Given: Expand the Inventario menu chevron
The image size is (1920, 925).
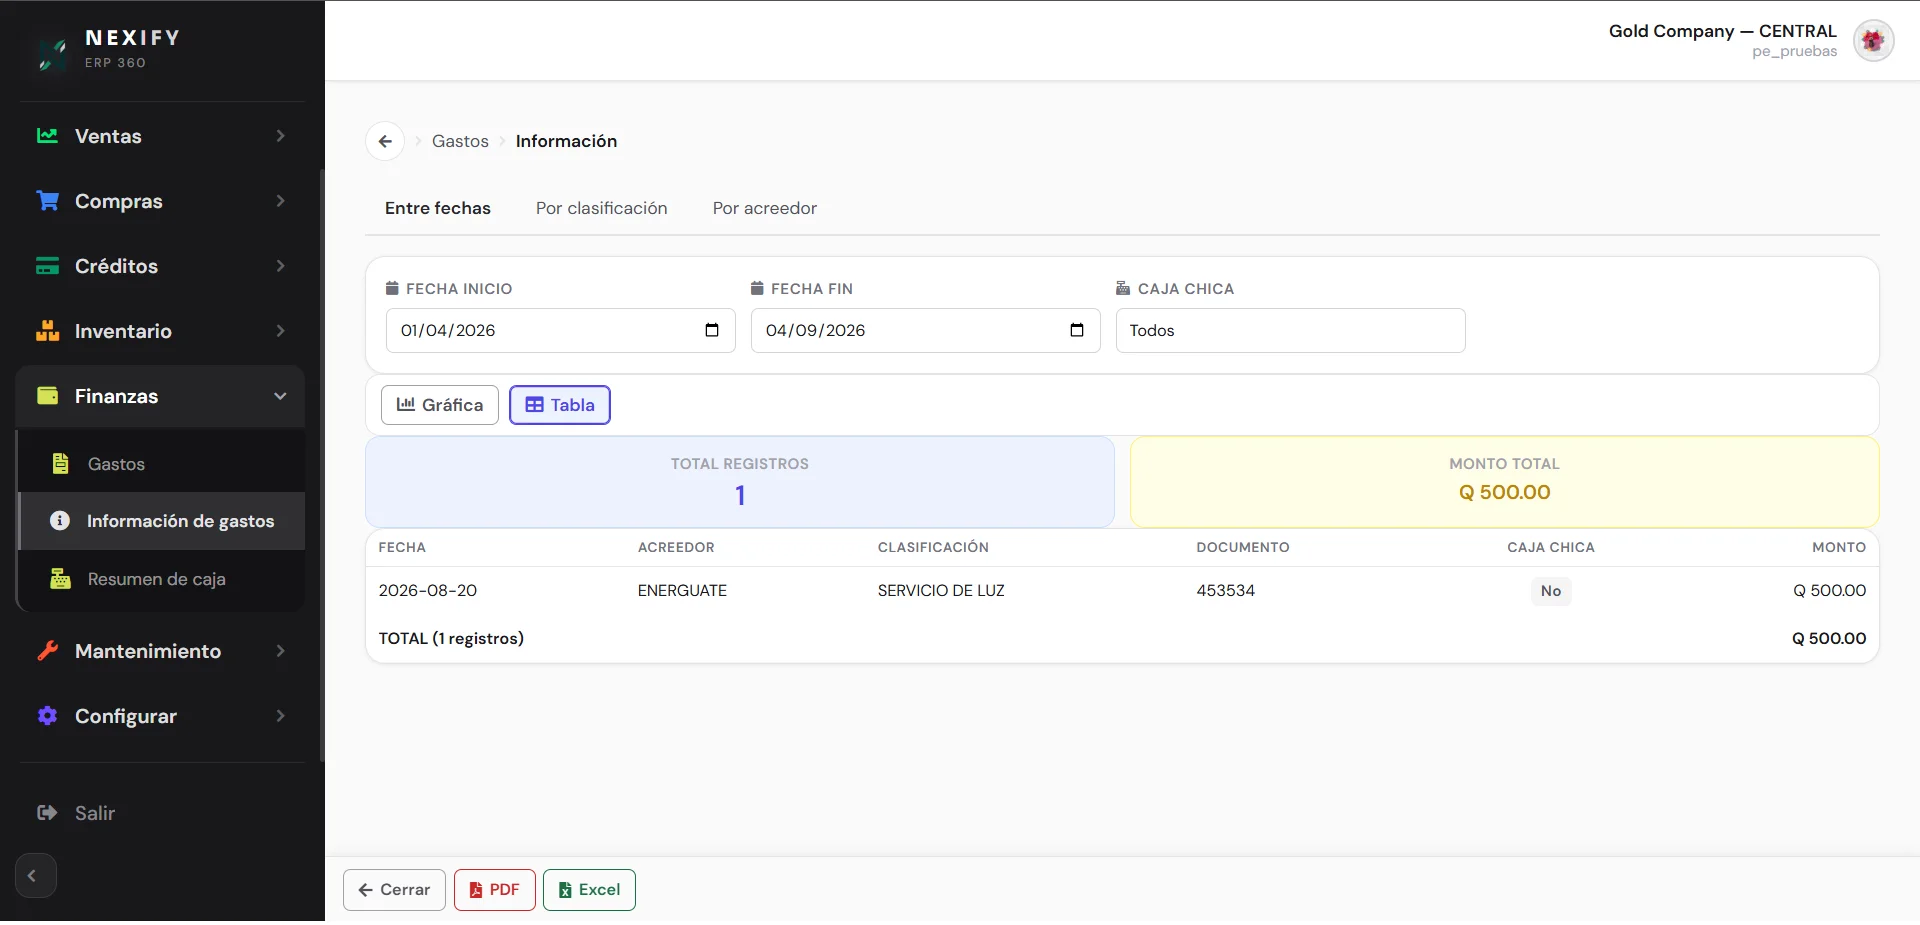Looking at the screenshot, I should point(280,331).
